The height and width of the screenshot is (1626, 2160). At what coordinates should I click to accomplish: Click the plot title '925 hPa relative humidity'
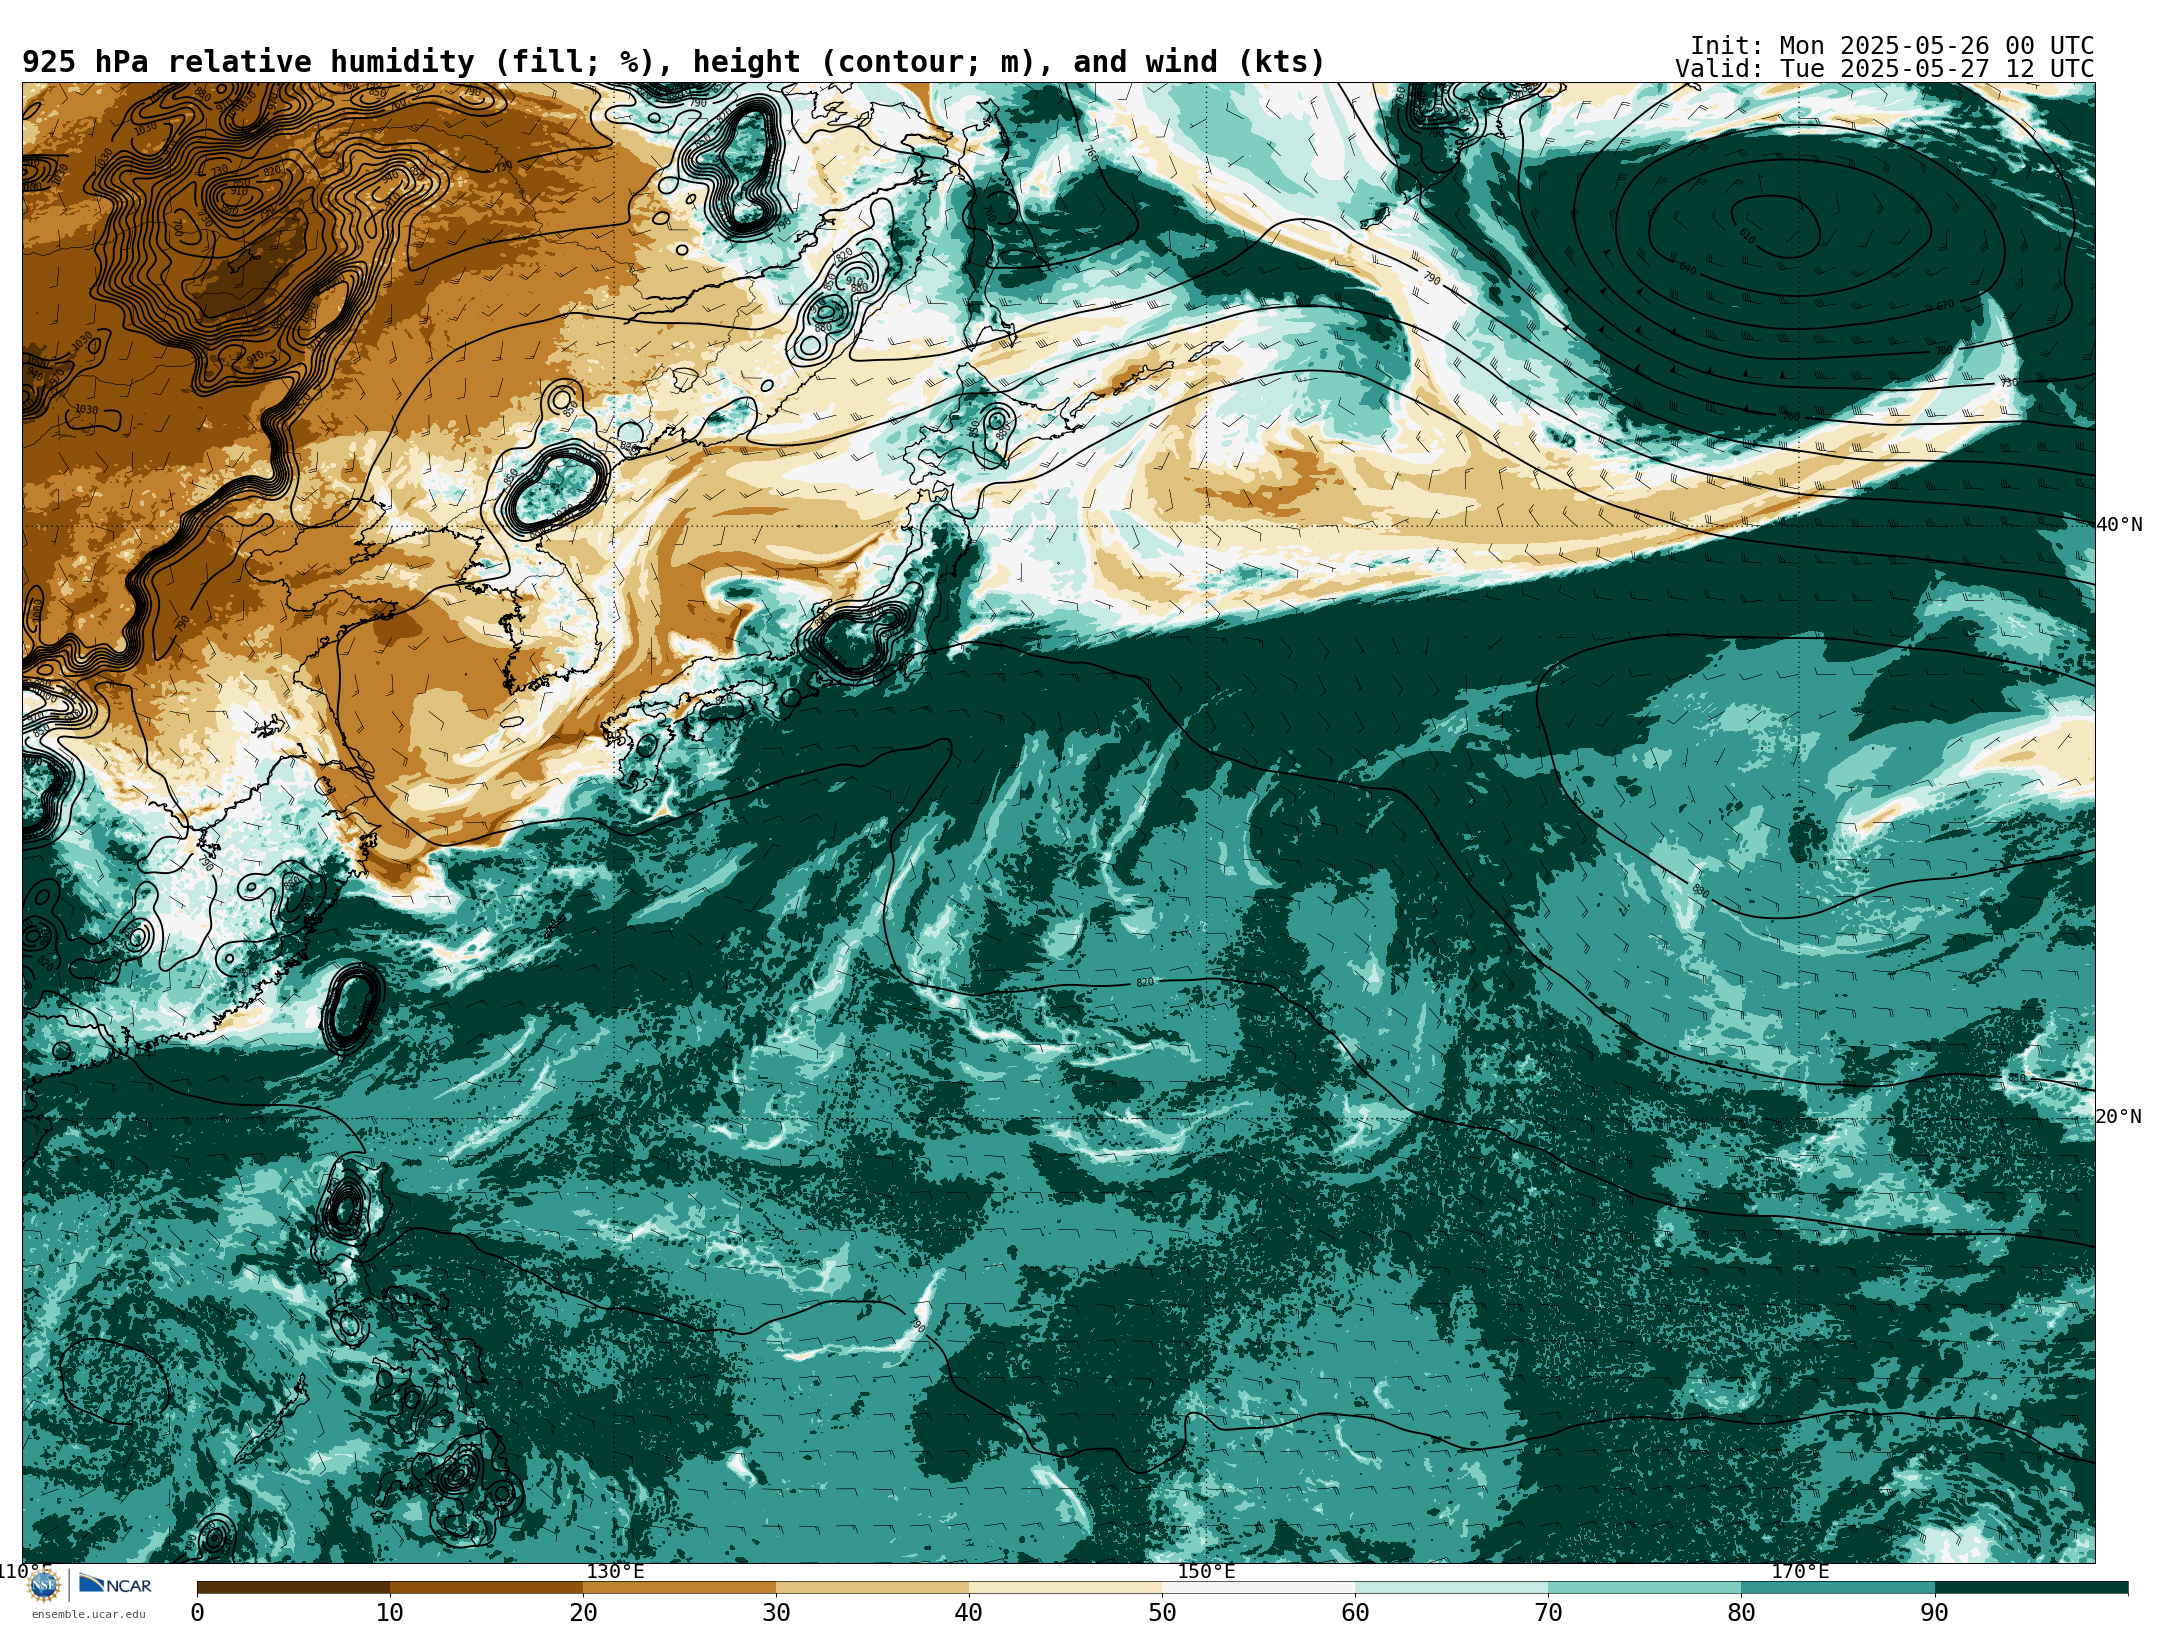tap(248, 62)
